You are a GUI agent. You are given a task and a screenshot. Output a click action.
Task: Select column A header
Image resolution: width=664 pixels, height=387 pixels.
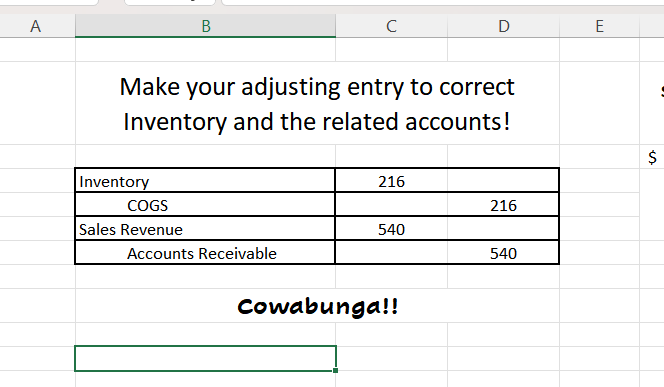coord(36,26)
